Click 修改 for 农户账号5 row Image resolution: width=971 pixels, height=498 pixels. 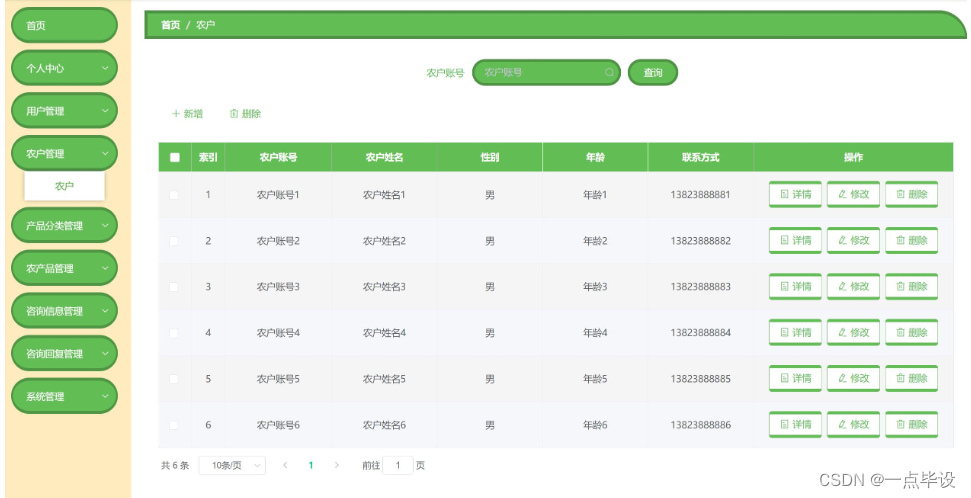(x=853, y=378)
